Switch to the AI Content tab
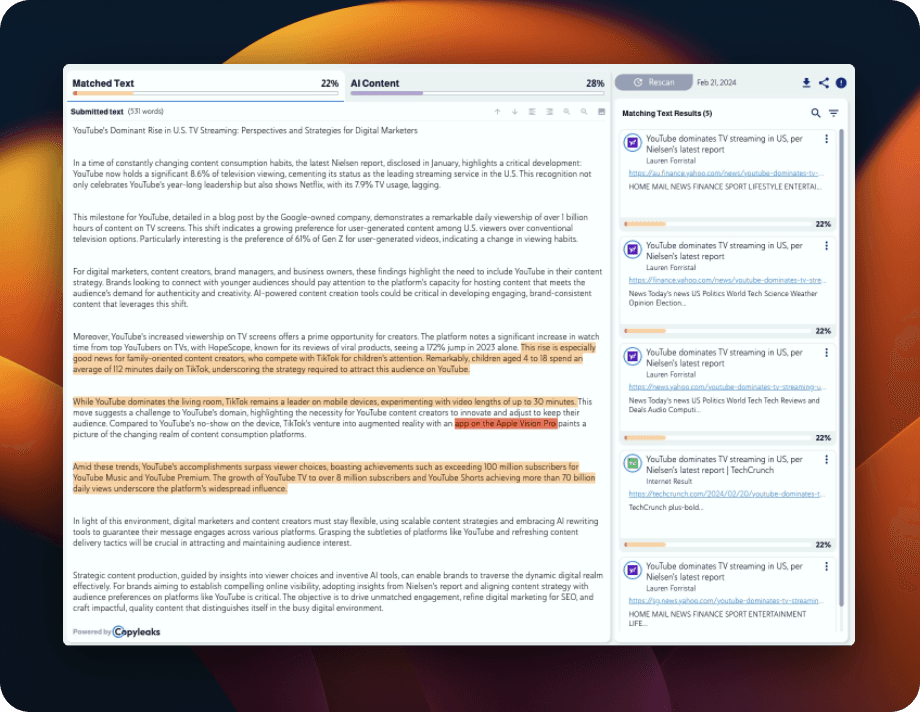The height and width of the screenshot is (712, 920). pyautogui.click(x=375, y=84)
